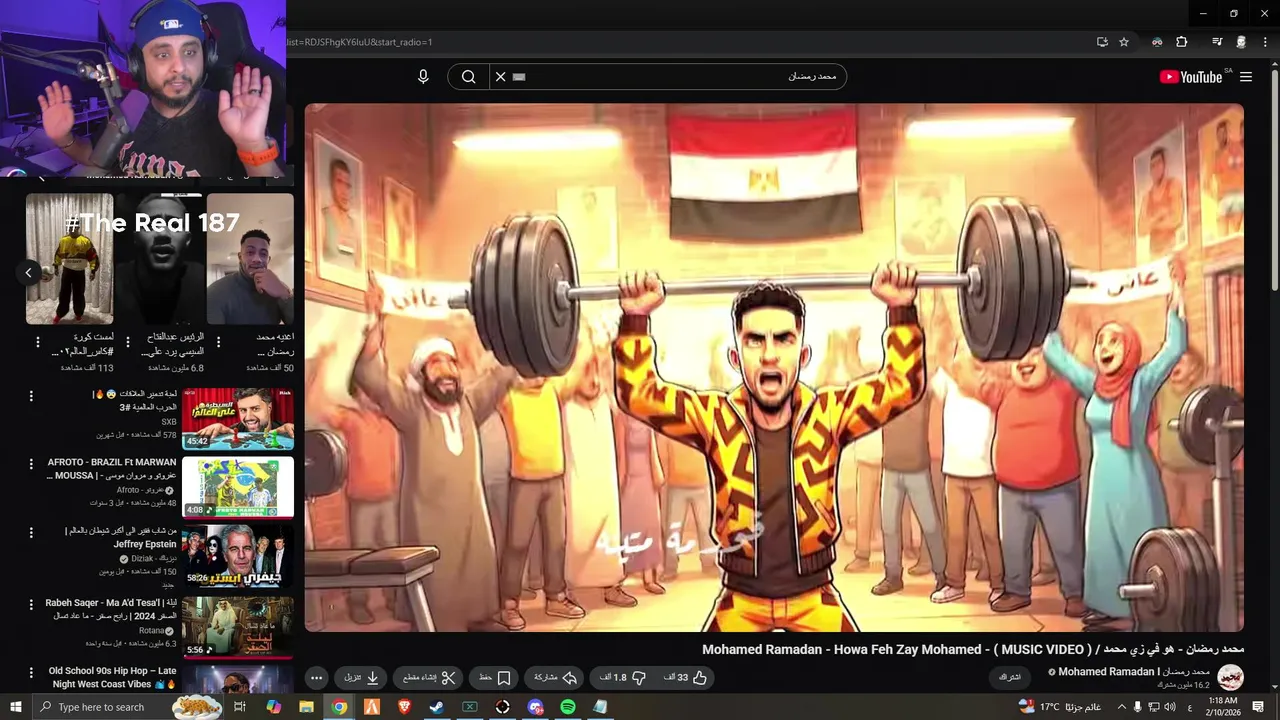Bookmark this page with star icon
1280x720 pixels.
[1124, 42]
